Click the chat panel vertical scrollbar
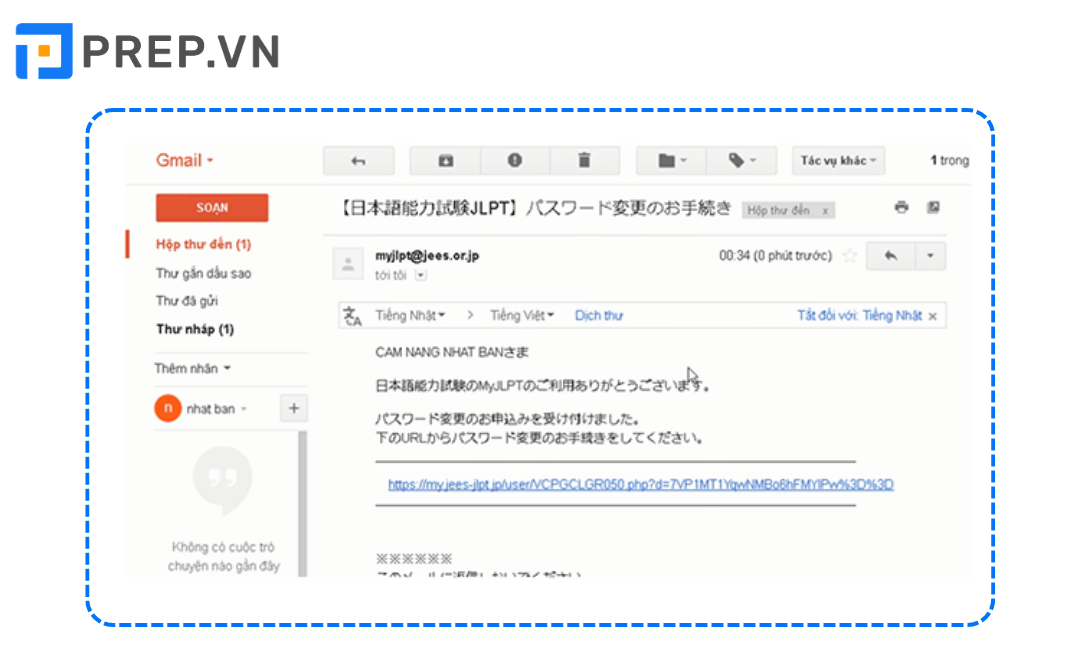The width and height of the screenshot is (1080, 660). point(302,503)
